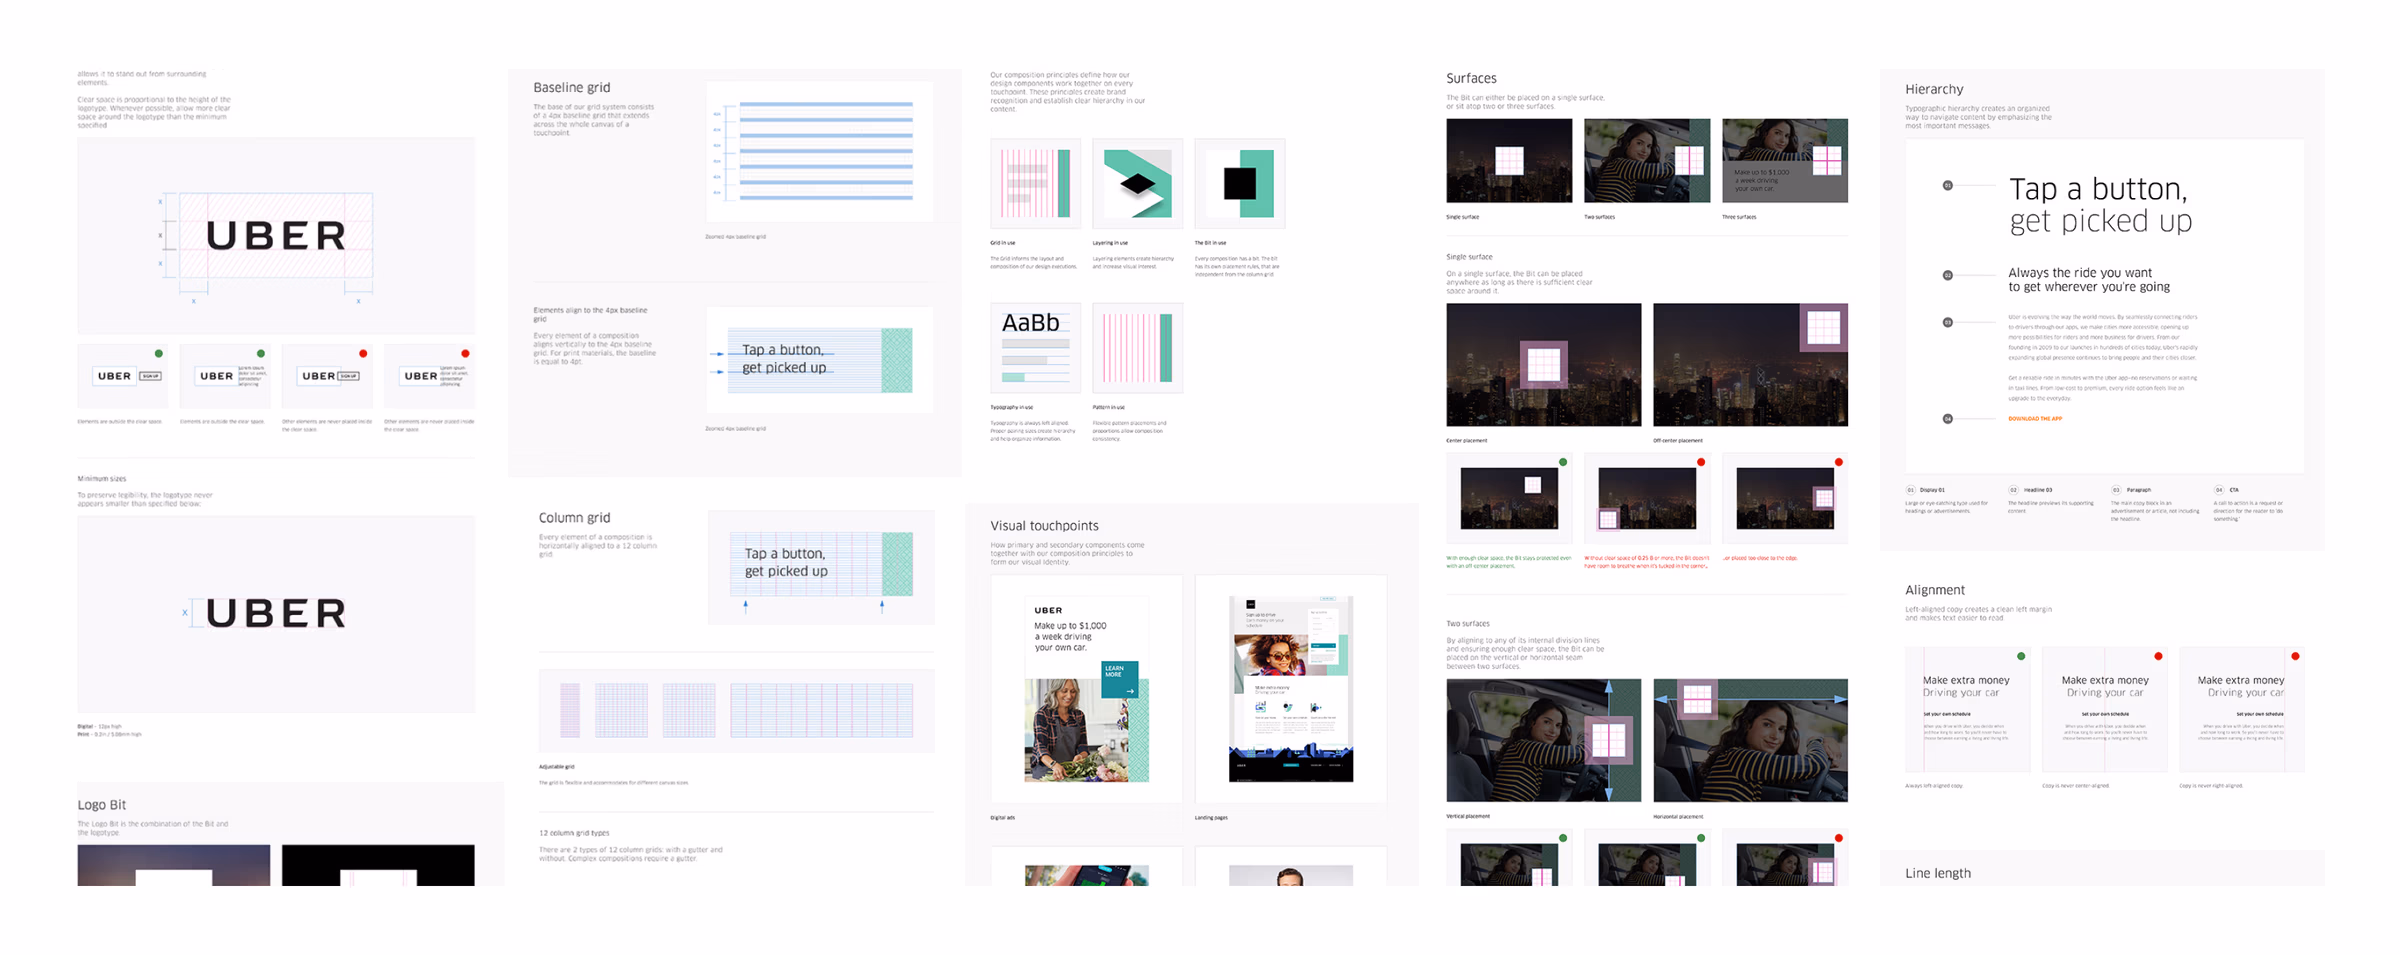Open the 'Copy is never right-aligned' example
Viewport: 2400px width, 955px height.
(x=2241, y=709)
